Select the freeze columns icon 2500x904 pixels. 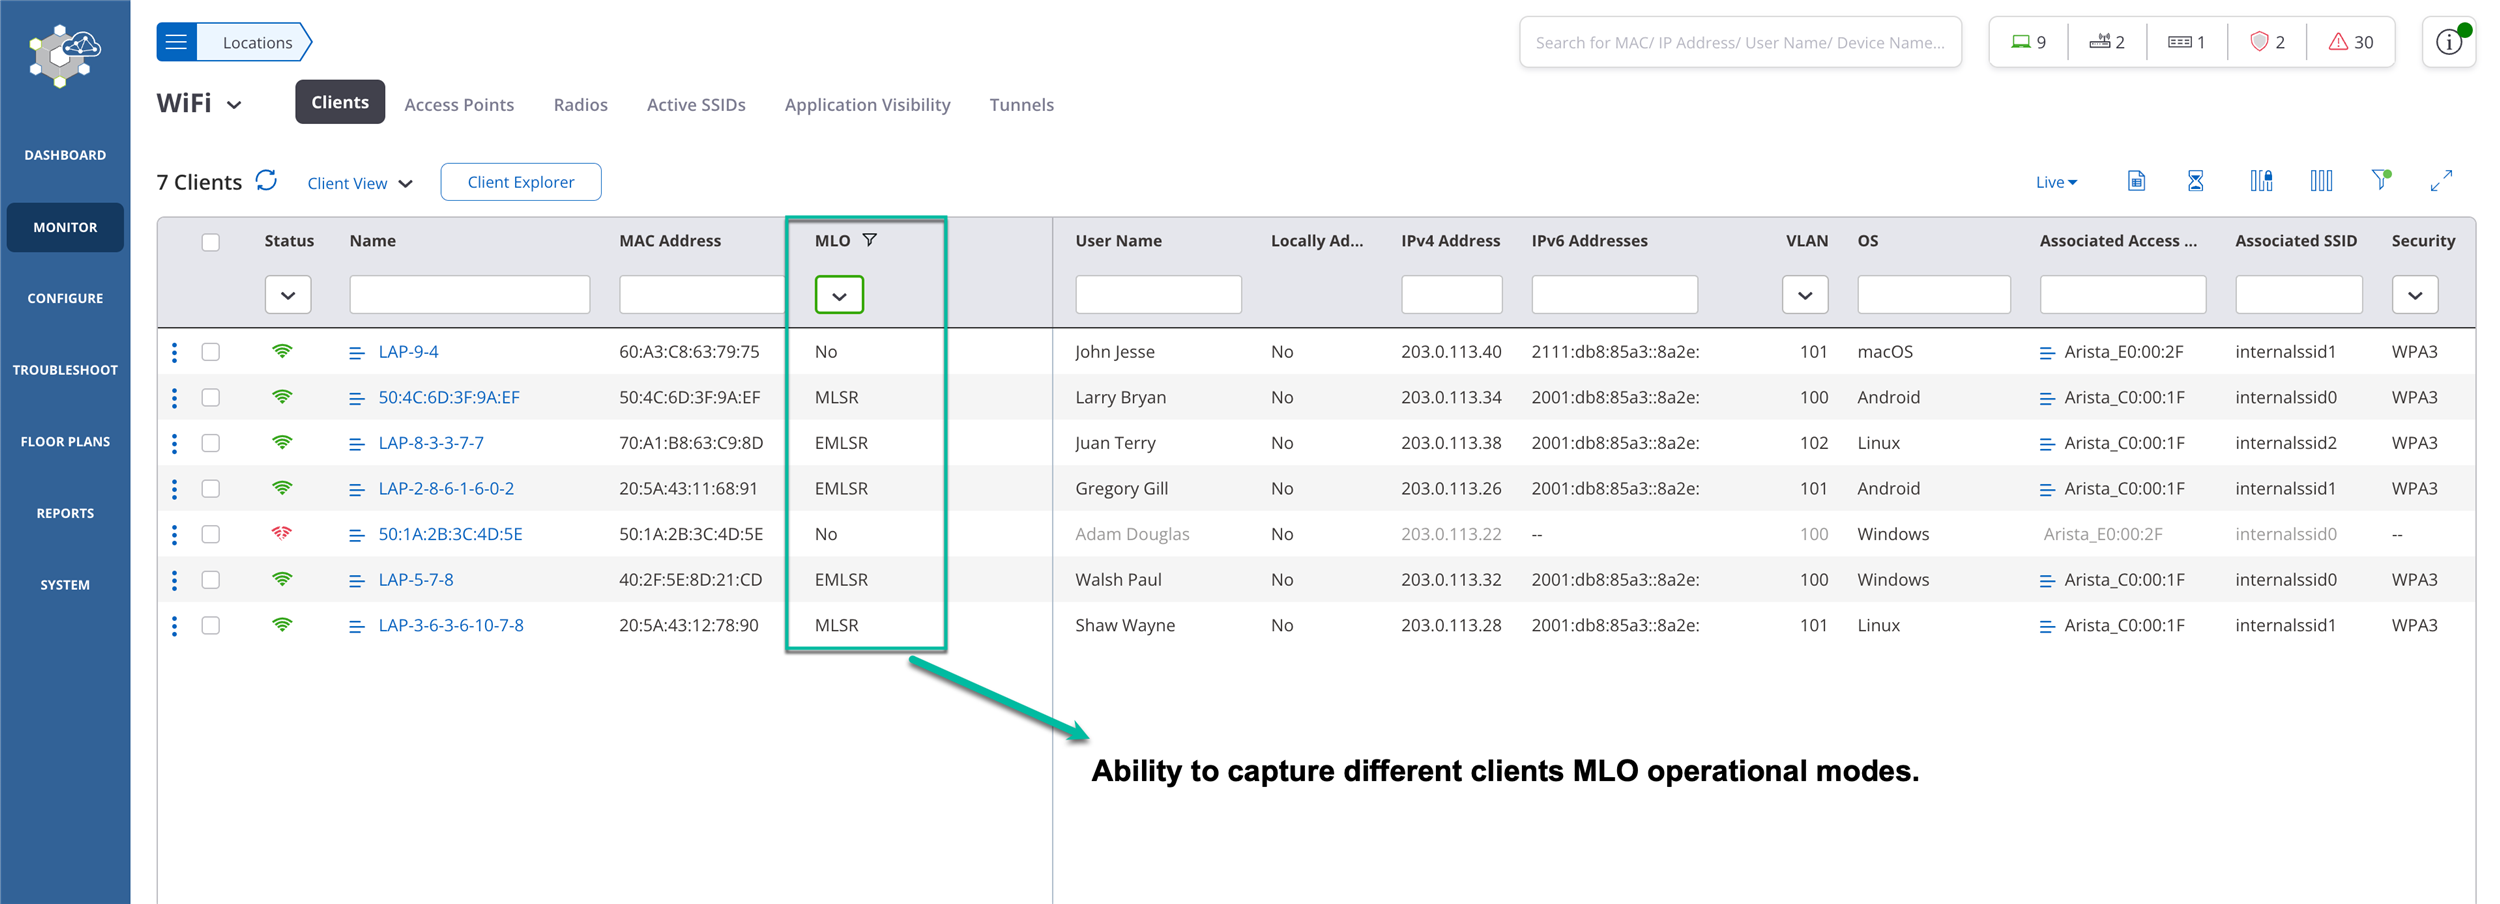click(2260, 181)
